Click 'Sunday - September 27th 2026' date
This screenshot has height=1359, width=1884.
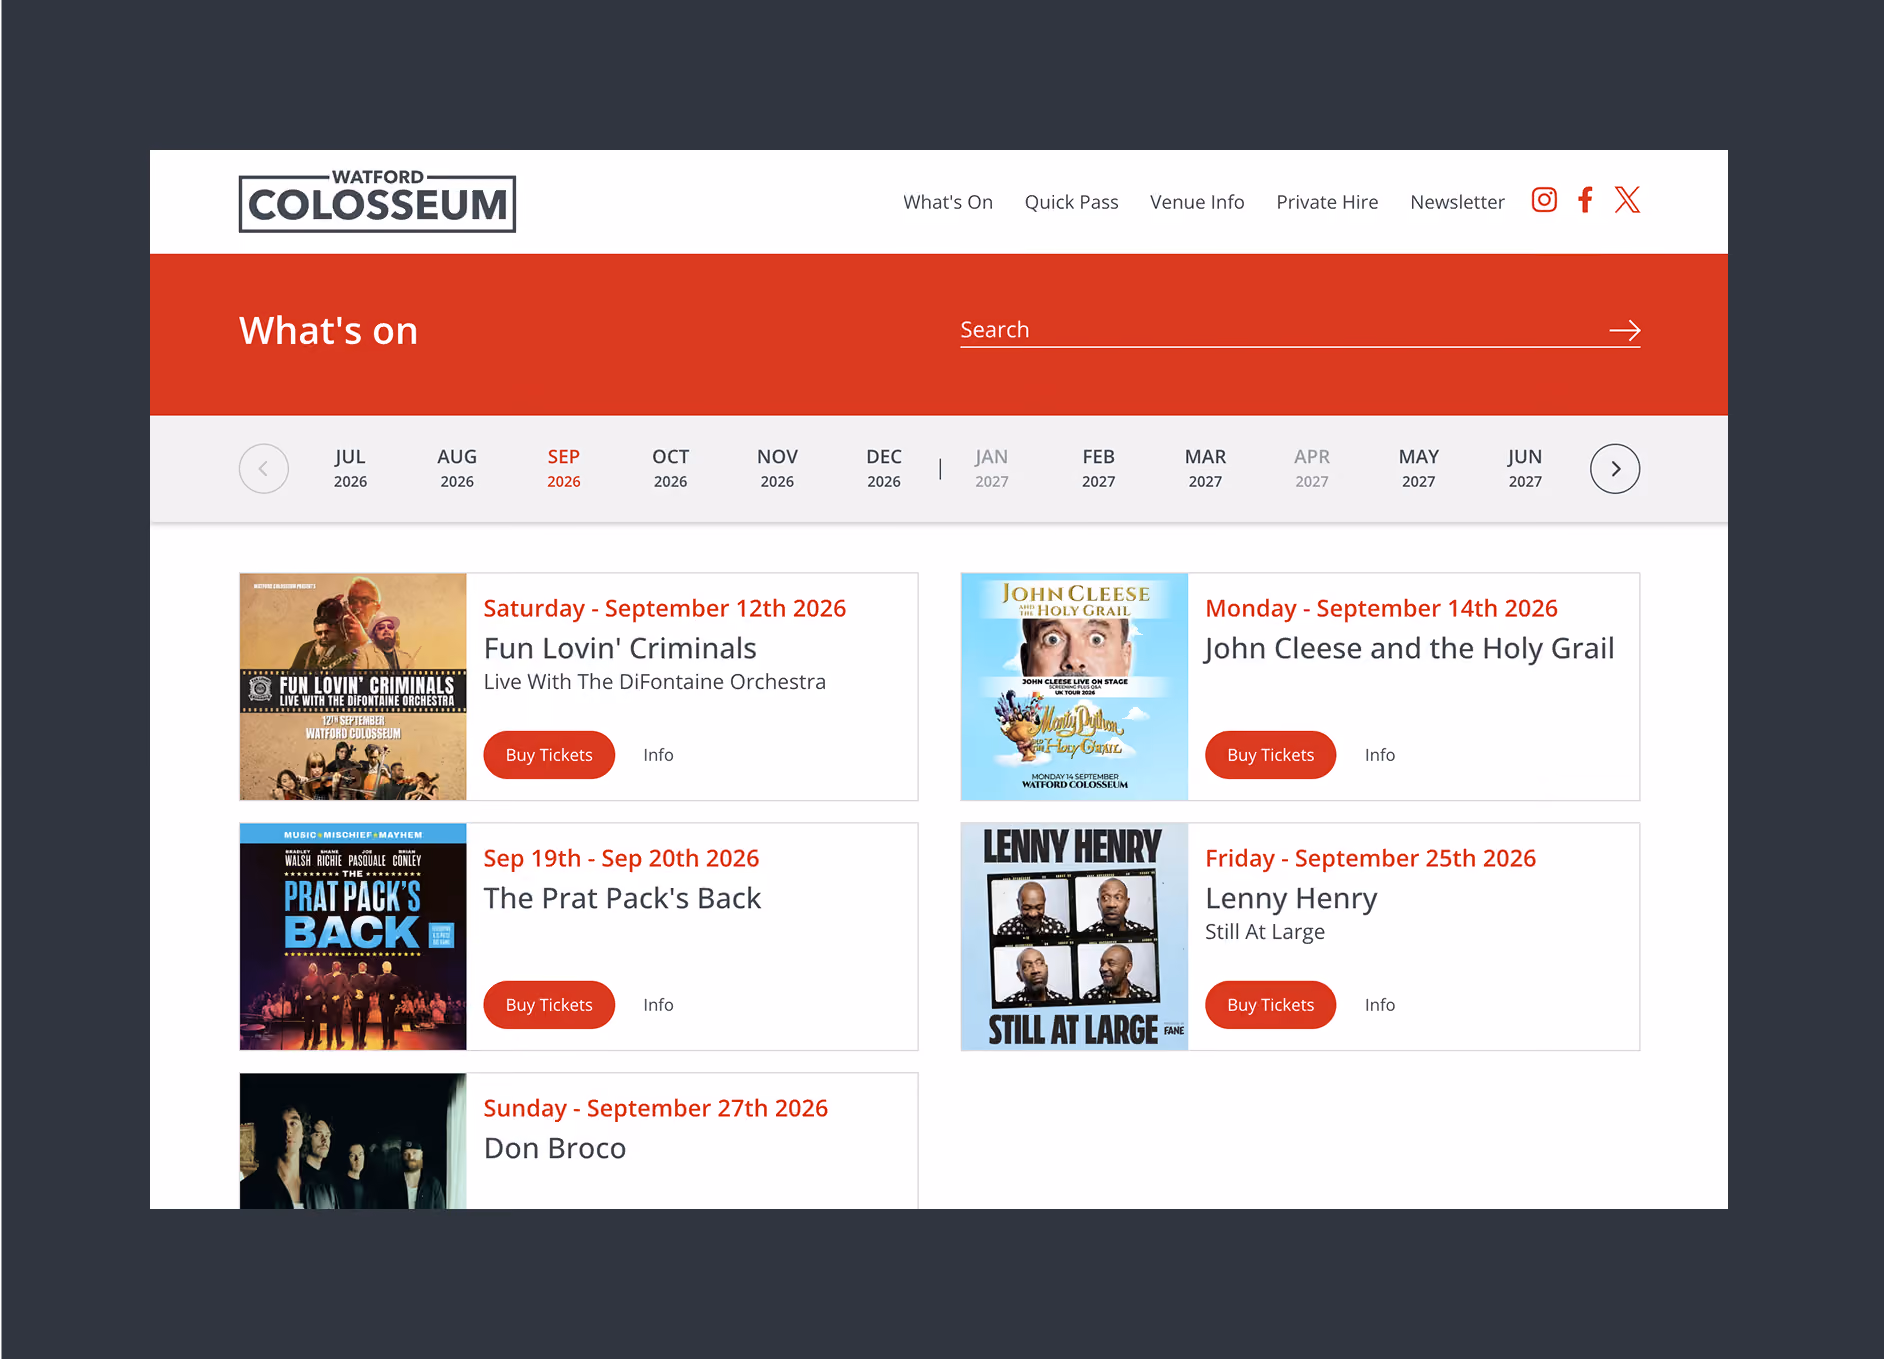pyautogui.click(x=656, y=1108)
